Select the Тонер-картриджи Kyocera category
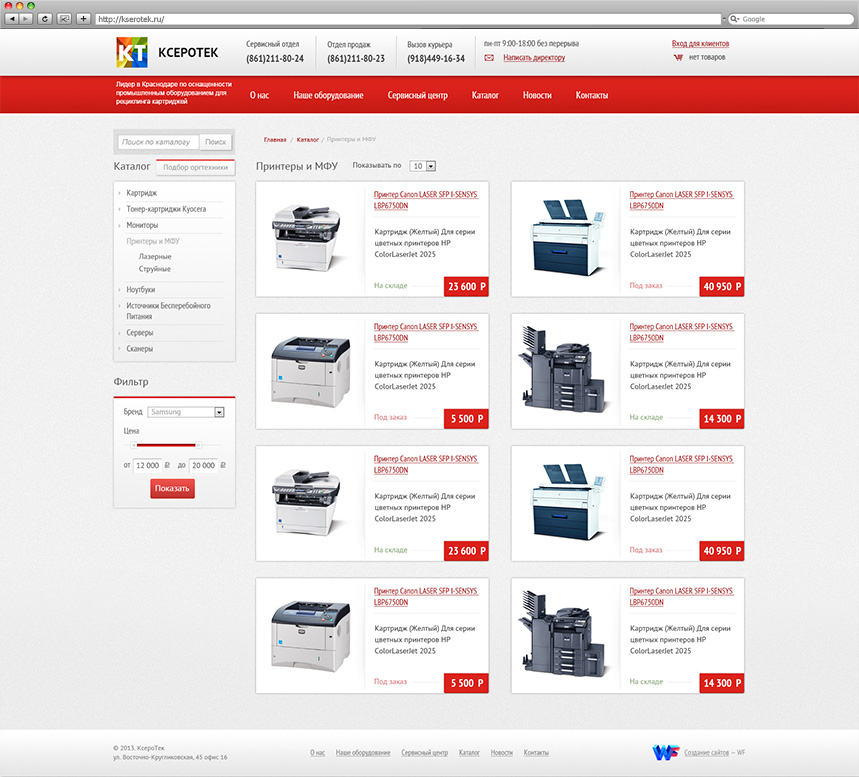Screen dimensions: 859x777 (x=166, y=209)
